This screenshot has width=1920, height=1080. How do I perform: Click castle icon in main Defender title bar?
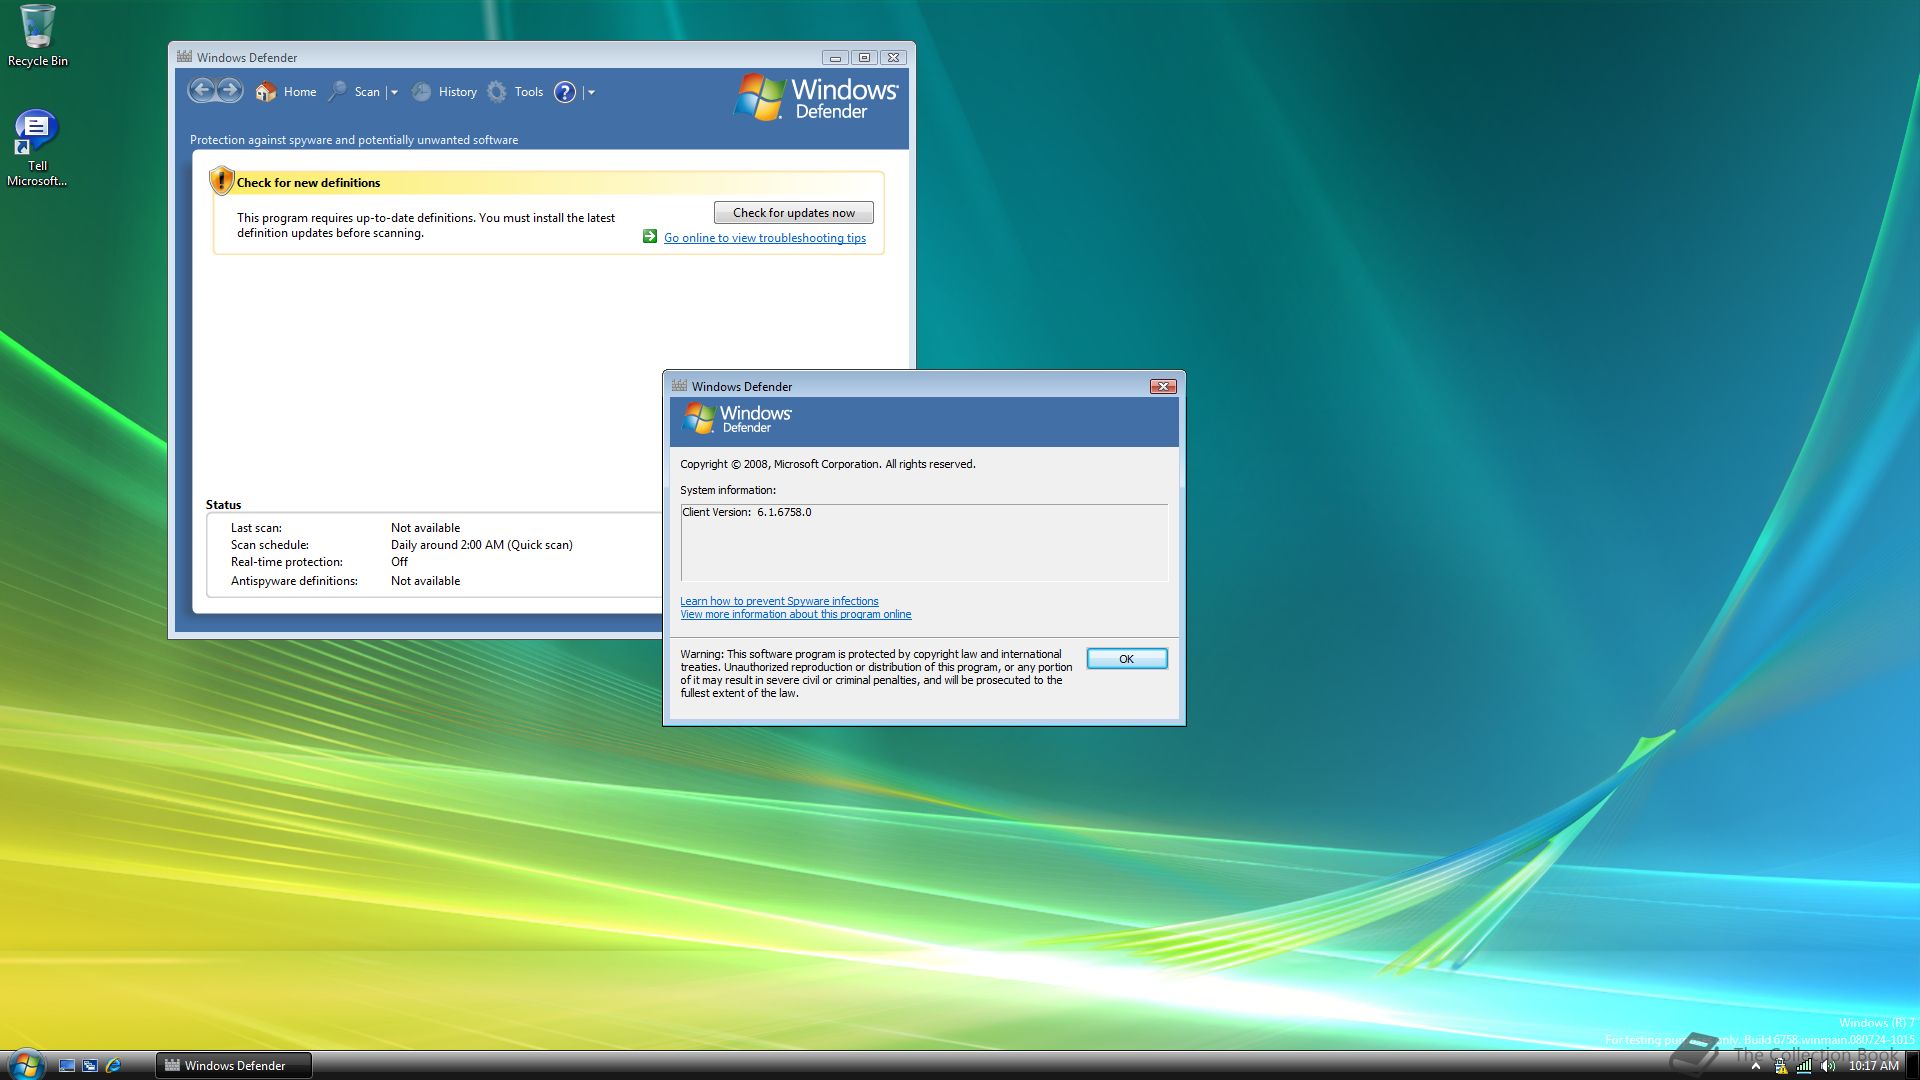pos(184,57)
